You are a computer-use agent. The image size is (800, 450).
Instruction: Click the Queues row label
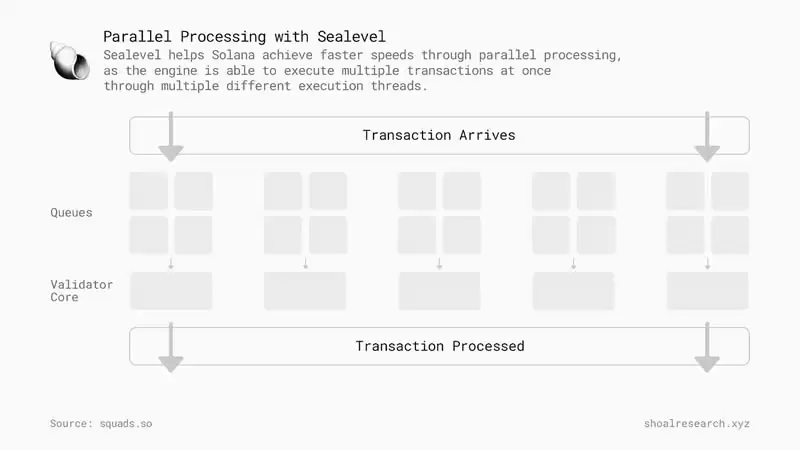71,213
